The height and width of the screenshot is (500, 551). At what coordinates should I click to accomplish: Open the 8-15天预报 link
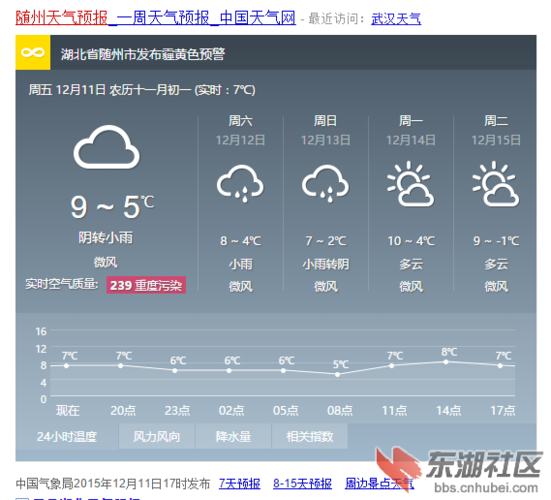pyautogui.click(x=303, y=483)
